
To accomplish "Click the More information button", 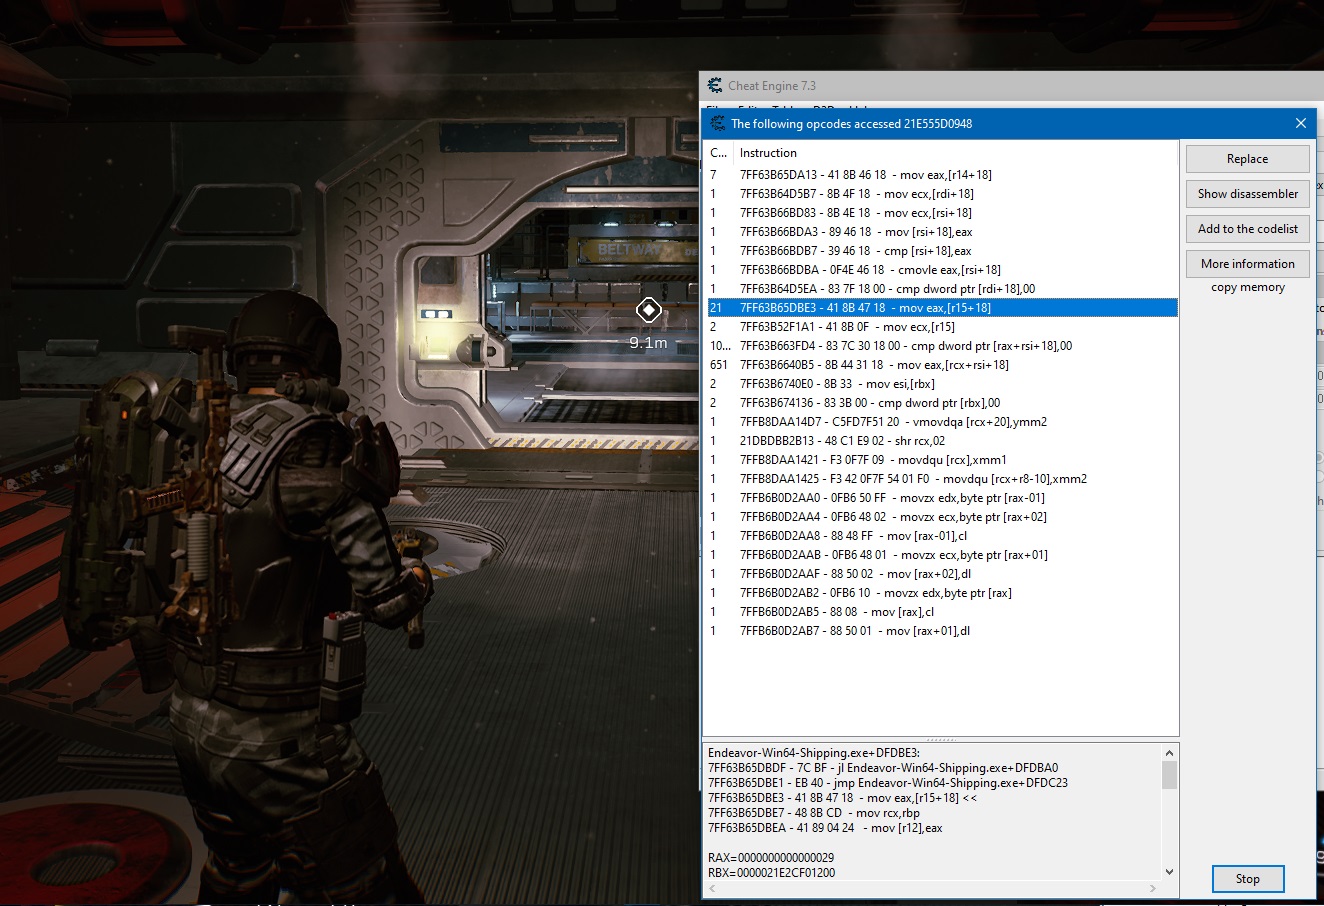I will coord(1247,264).
